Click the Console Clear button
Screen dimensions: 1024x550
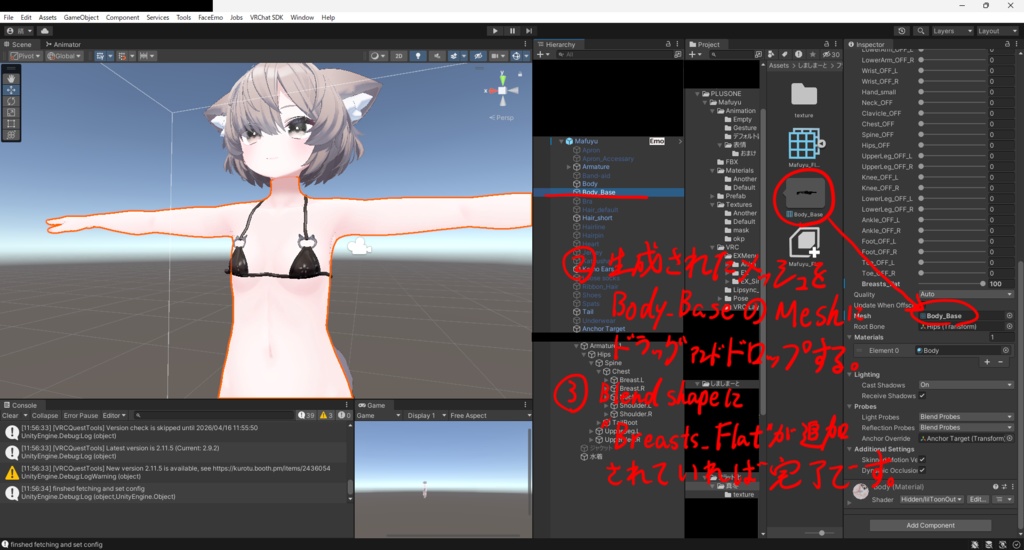10,415
